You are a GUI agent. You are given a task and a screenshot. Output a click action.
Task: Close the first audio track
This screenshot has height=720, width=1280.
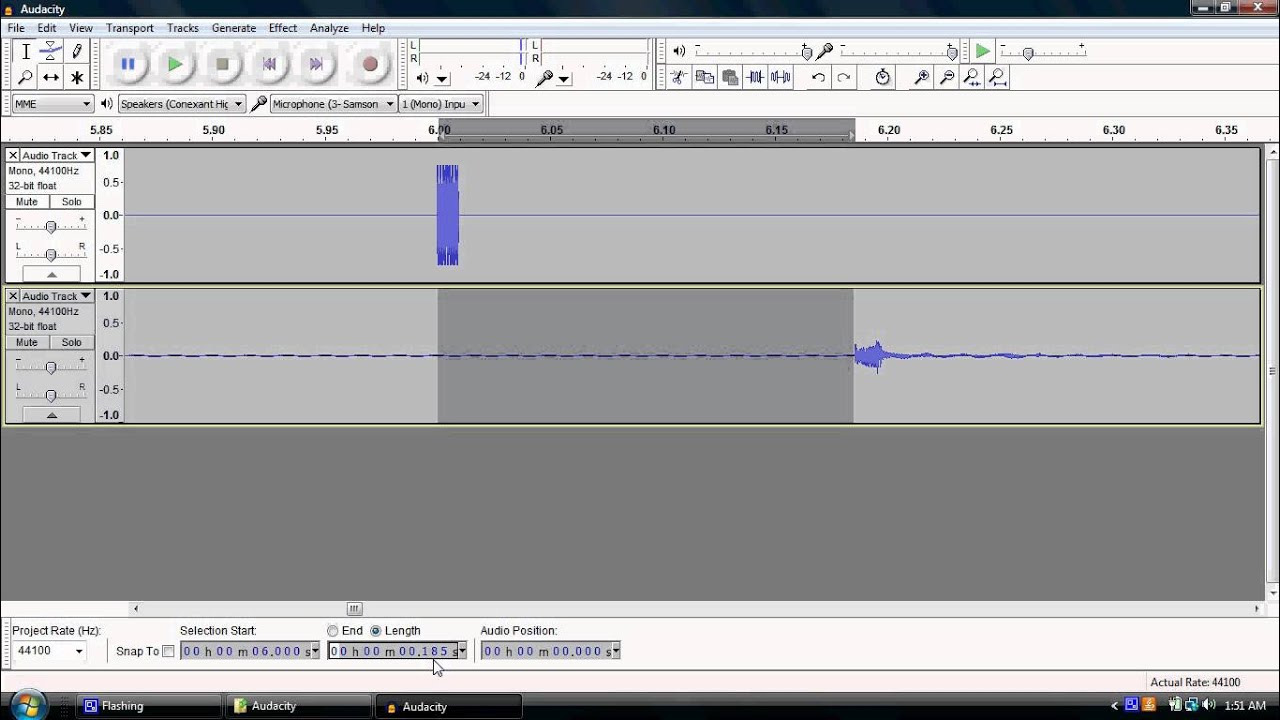[13, 155]
